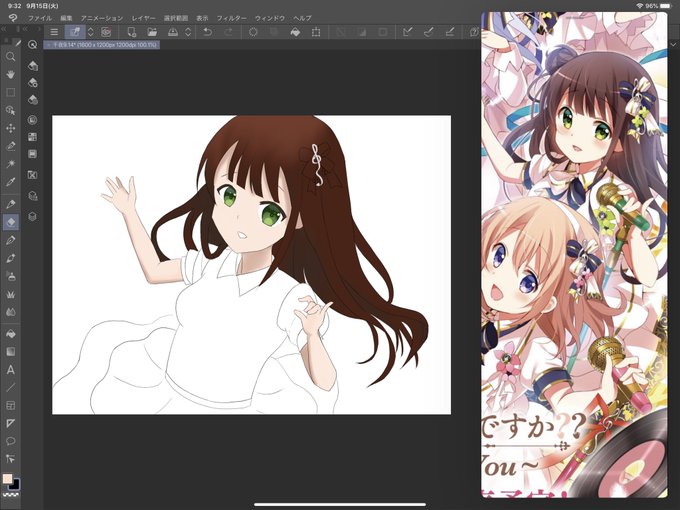Viewport: 680px width, 510px height.
Task: Click the Open folder icon
Action: [x=152, y=32]
